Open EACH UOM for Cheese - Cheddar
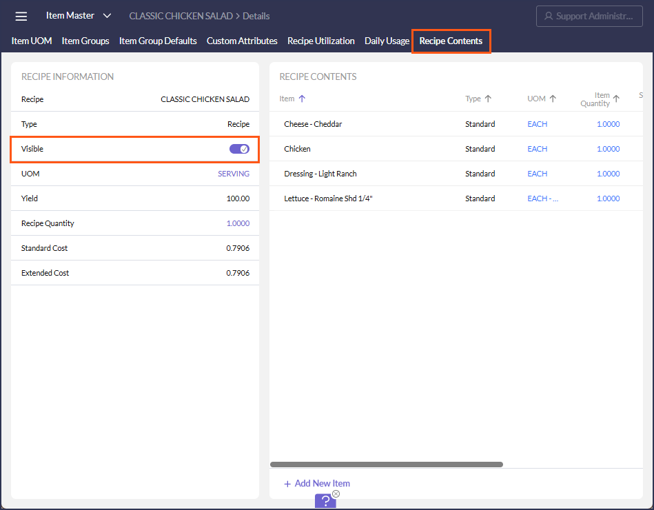Image resolution: width=654 pixels, height=510 pixels. coord(537,124)
